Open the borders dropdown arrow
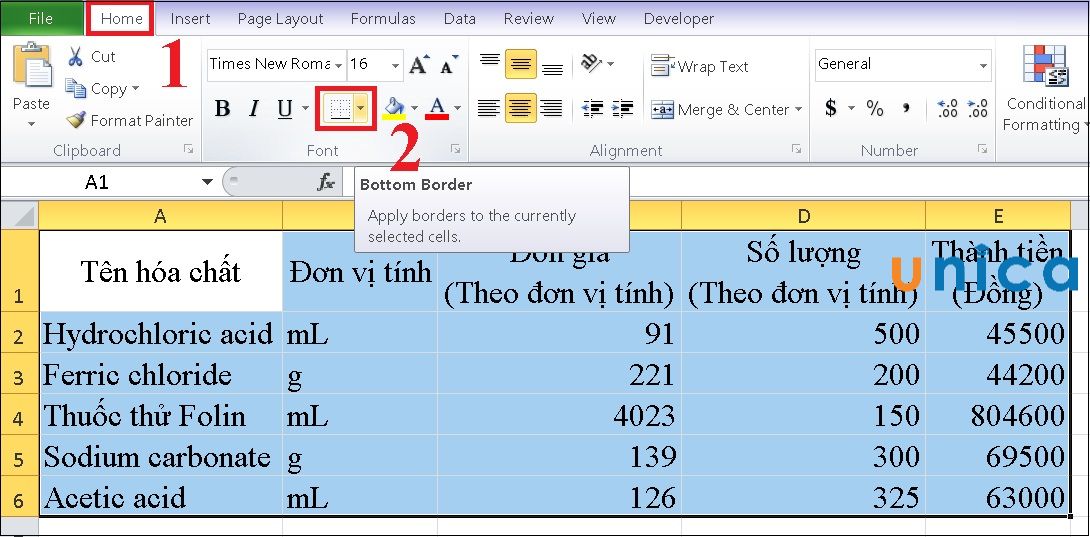1090x537 pixels. (x=361, y=109)
